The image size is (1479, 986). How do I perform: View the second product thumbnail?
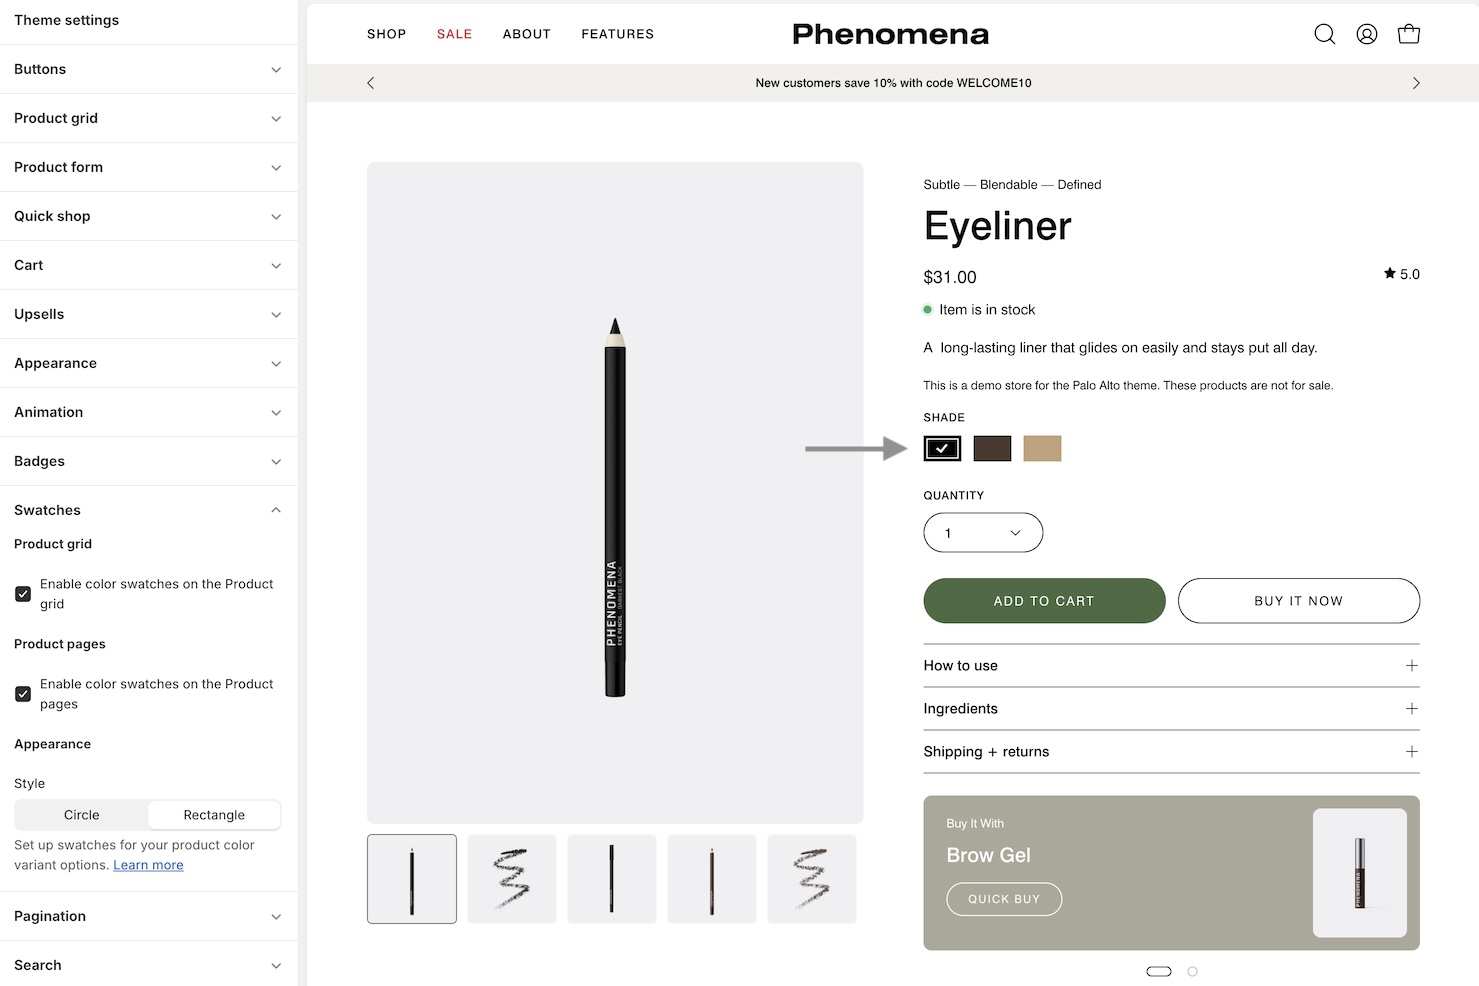coord(511,879)
